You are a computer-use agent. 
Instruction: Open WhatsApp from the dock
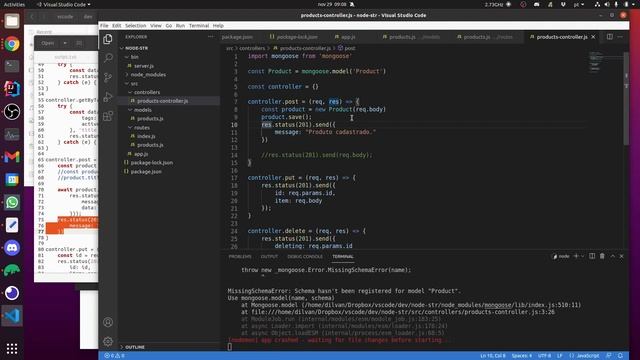coord(12,202)
